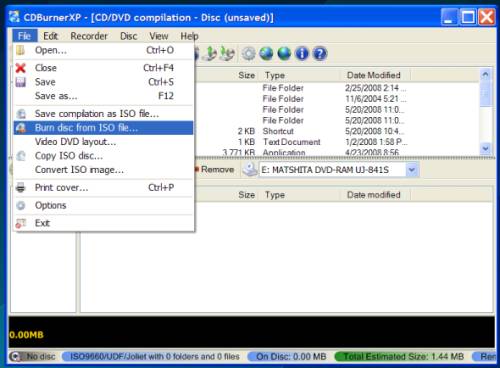Expand the MATSHITA DVD-RAM drive dropdown
The height and width of the screenshot is (368, 500).
(x=412, y=170)
